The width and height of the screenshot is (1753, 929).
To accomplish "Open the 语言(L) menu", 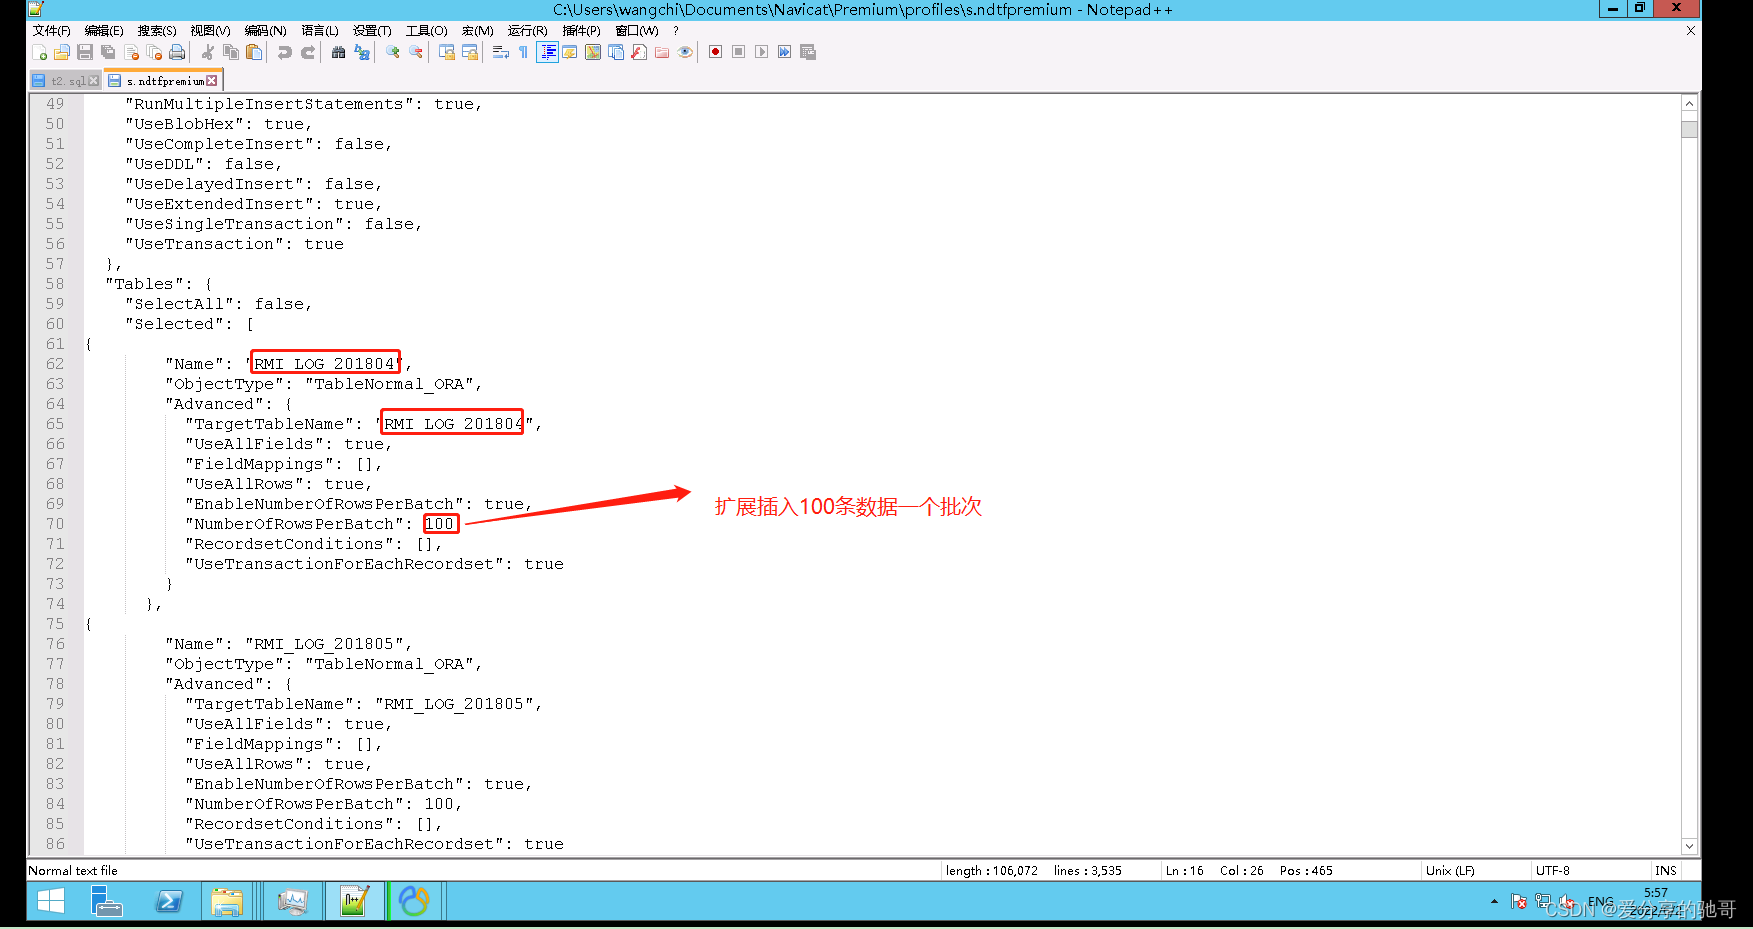I will point(320,31).
